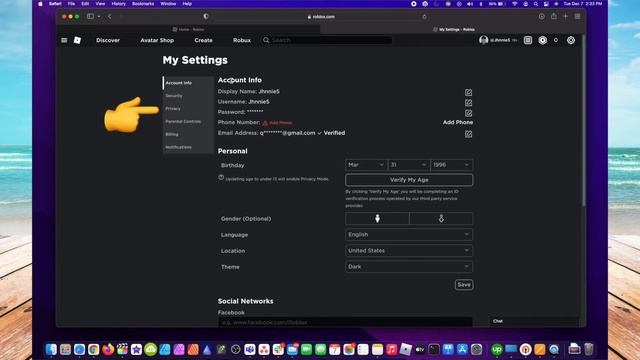The height and width of the screenshot is (360, 640).
Task: Open the Safari File menu
Action: [x=71, y=4]
